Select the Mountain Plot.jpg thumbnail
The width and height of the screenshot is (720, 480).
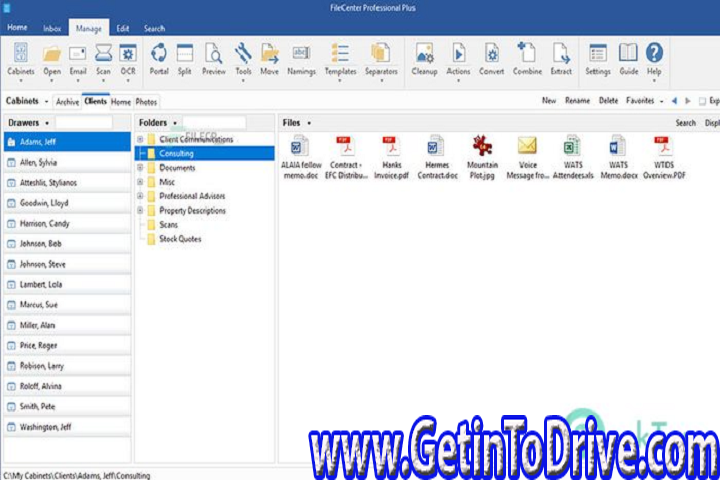pos(482,158)
